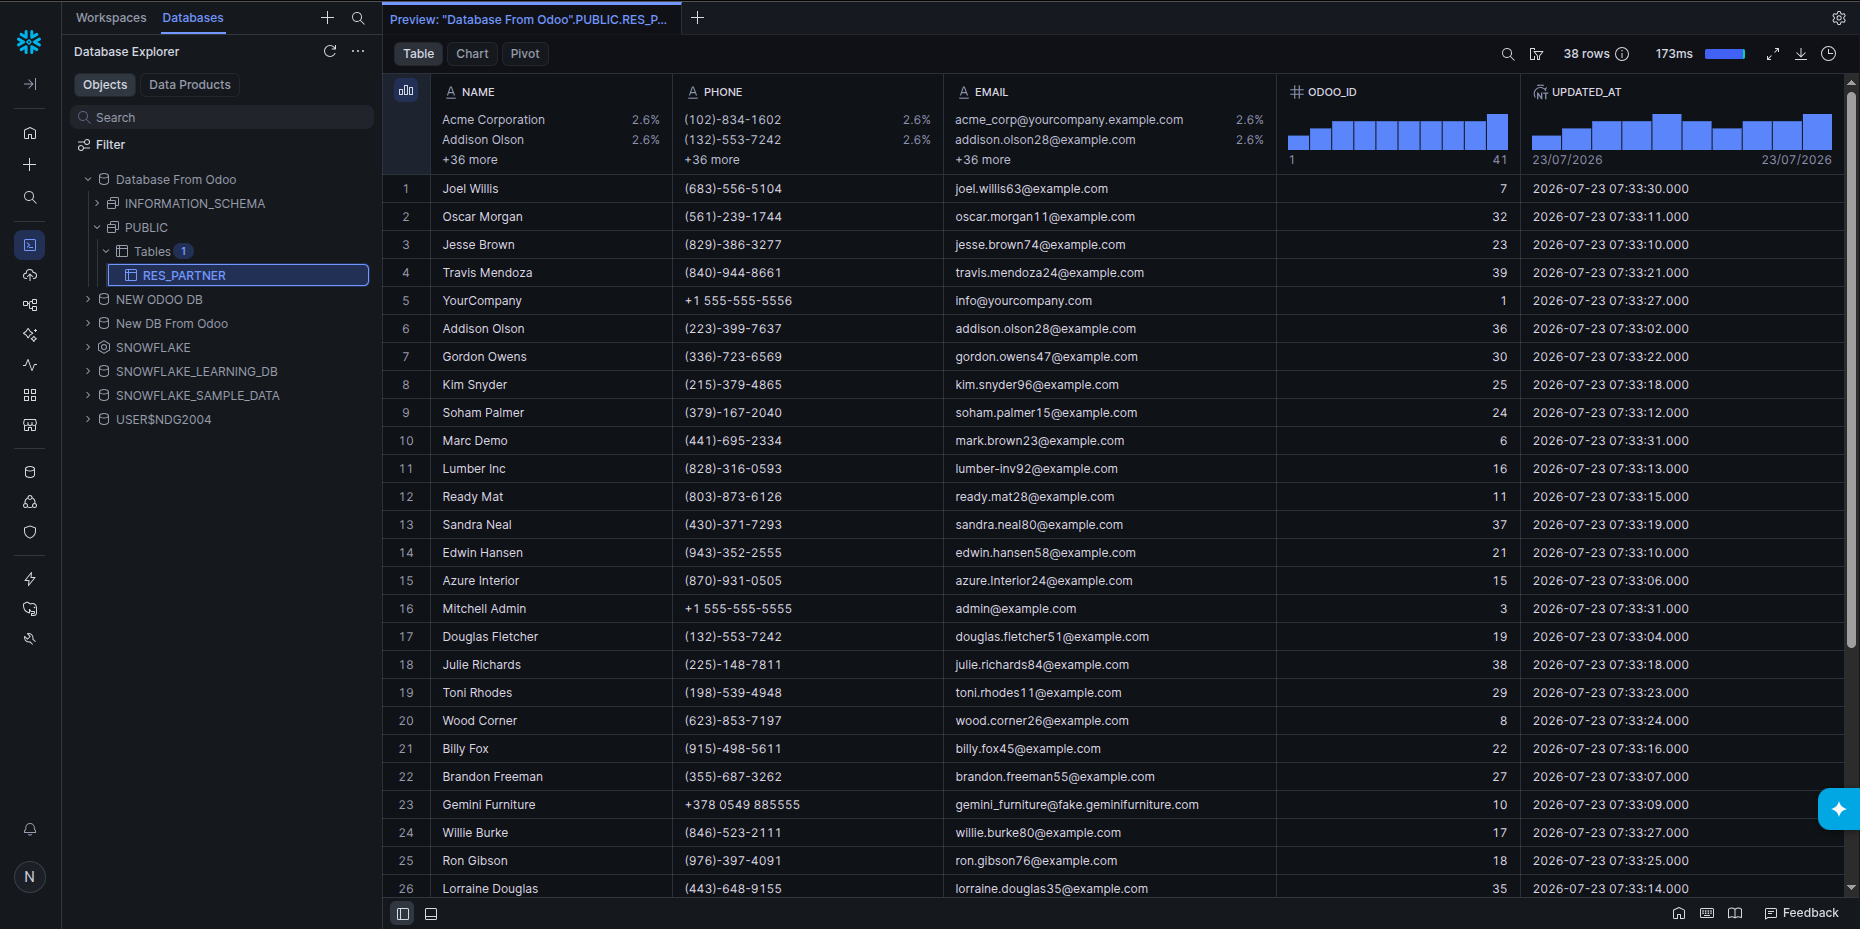1860x929 pixels.
Task: Expand the SNOWFLAKE_SAMPLE_DATA database
Action: pos(88,395)
